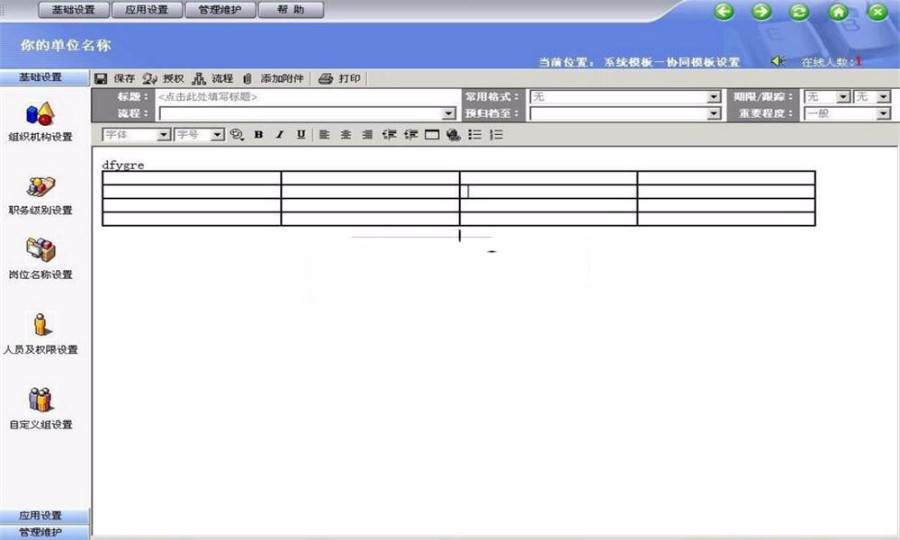Screen dimensions: 900x540
Task: Print the document using 打印
Action: click(x=340, y=79)
